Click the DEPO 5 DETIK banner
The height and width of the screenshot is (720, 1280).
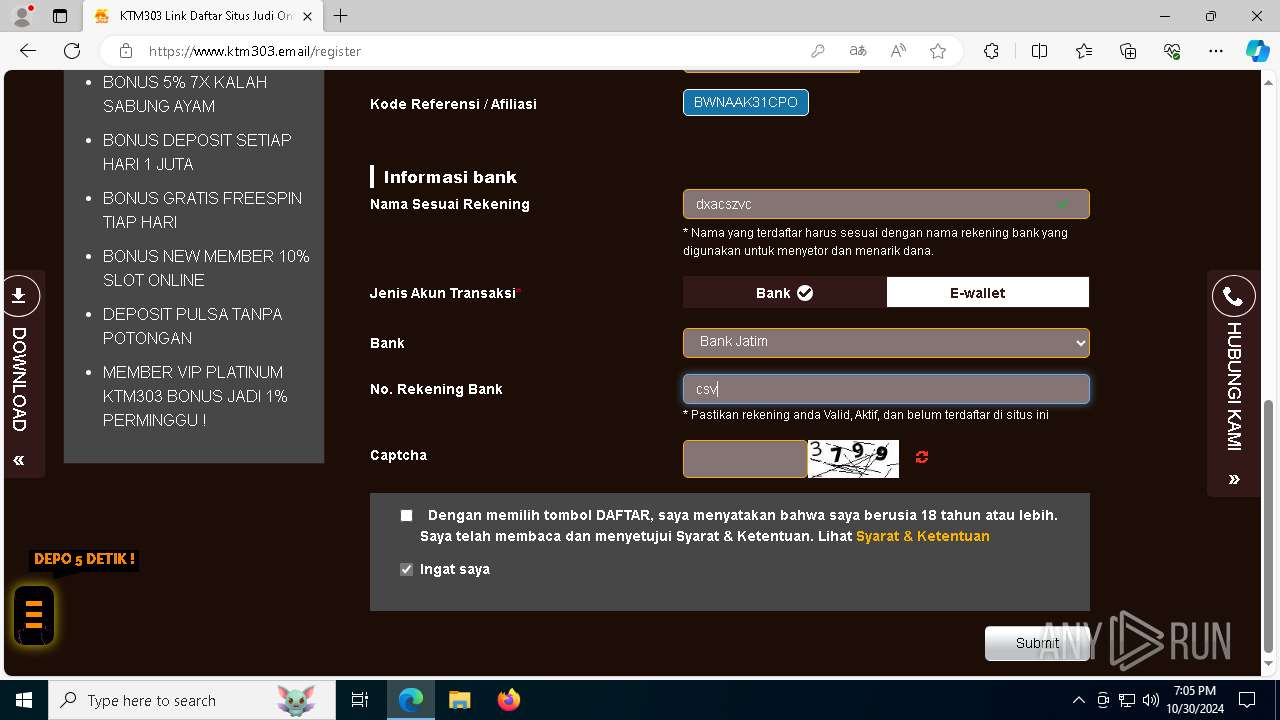click(84, 559)
